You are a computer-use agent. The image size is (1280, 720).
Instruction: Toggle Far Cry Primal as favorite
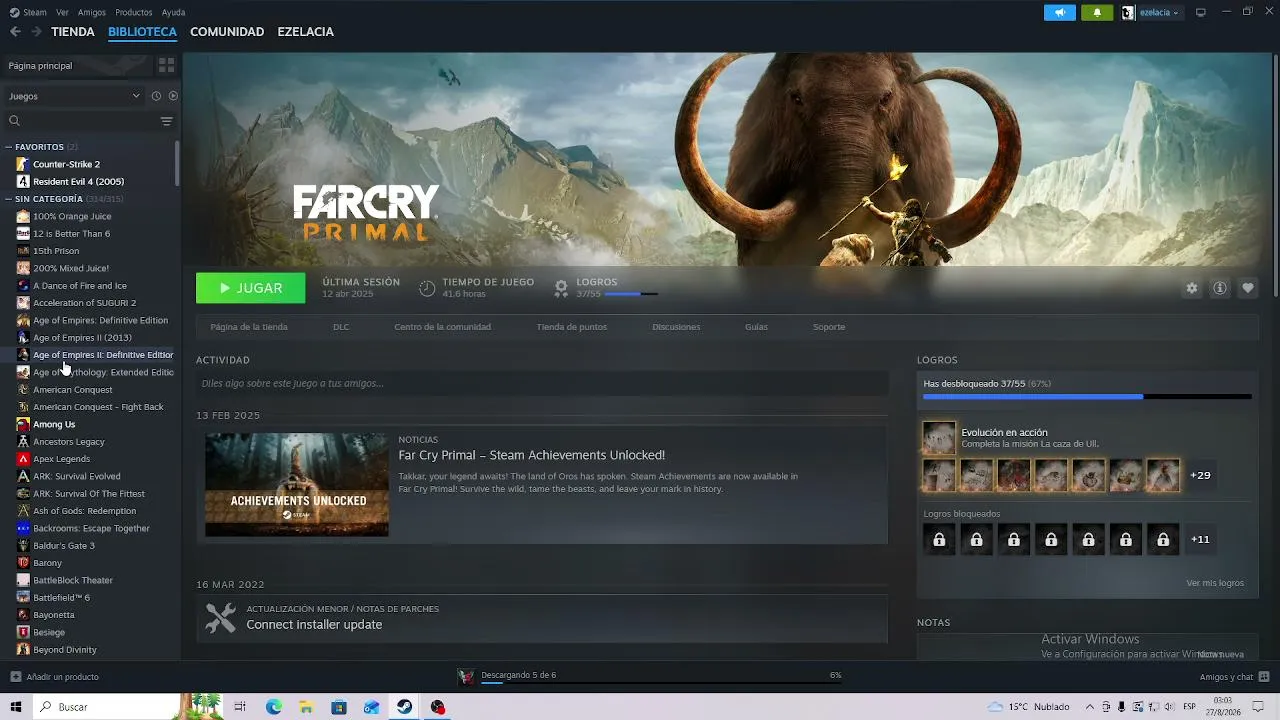pyautogui.click(x=1248, y=288)
